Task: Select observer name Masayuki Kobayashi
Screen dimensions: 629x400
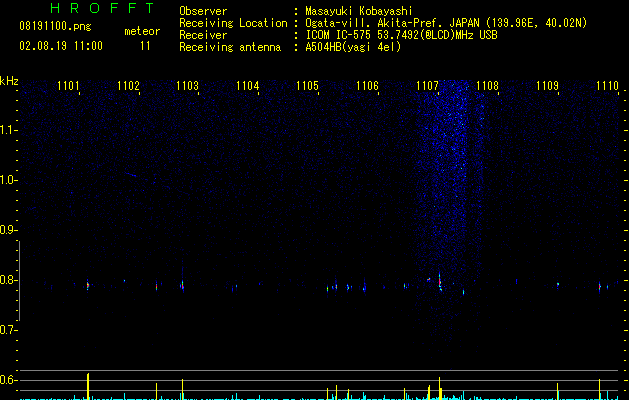Action: pos(359,11)
